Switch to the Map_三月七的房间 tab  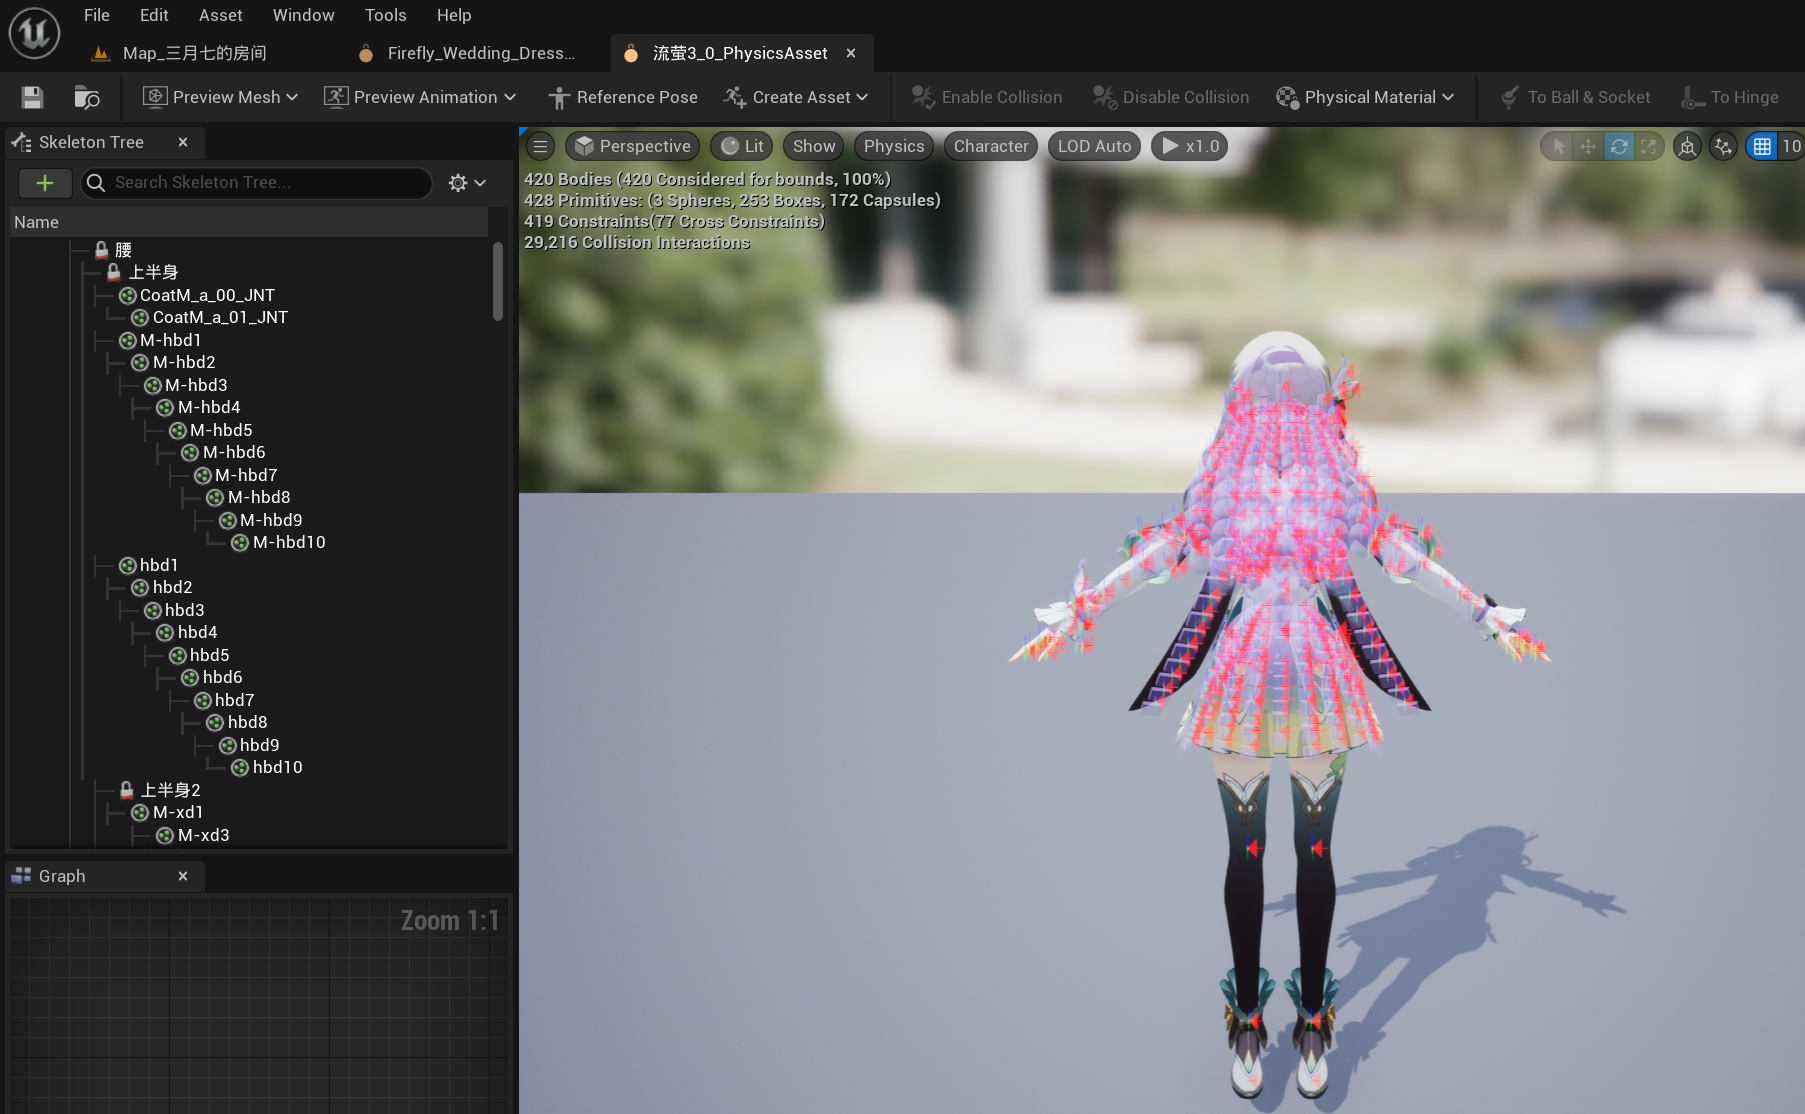coord(180,53)
